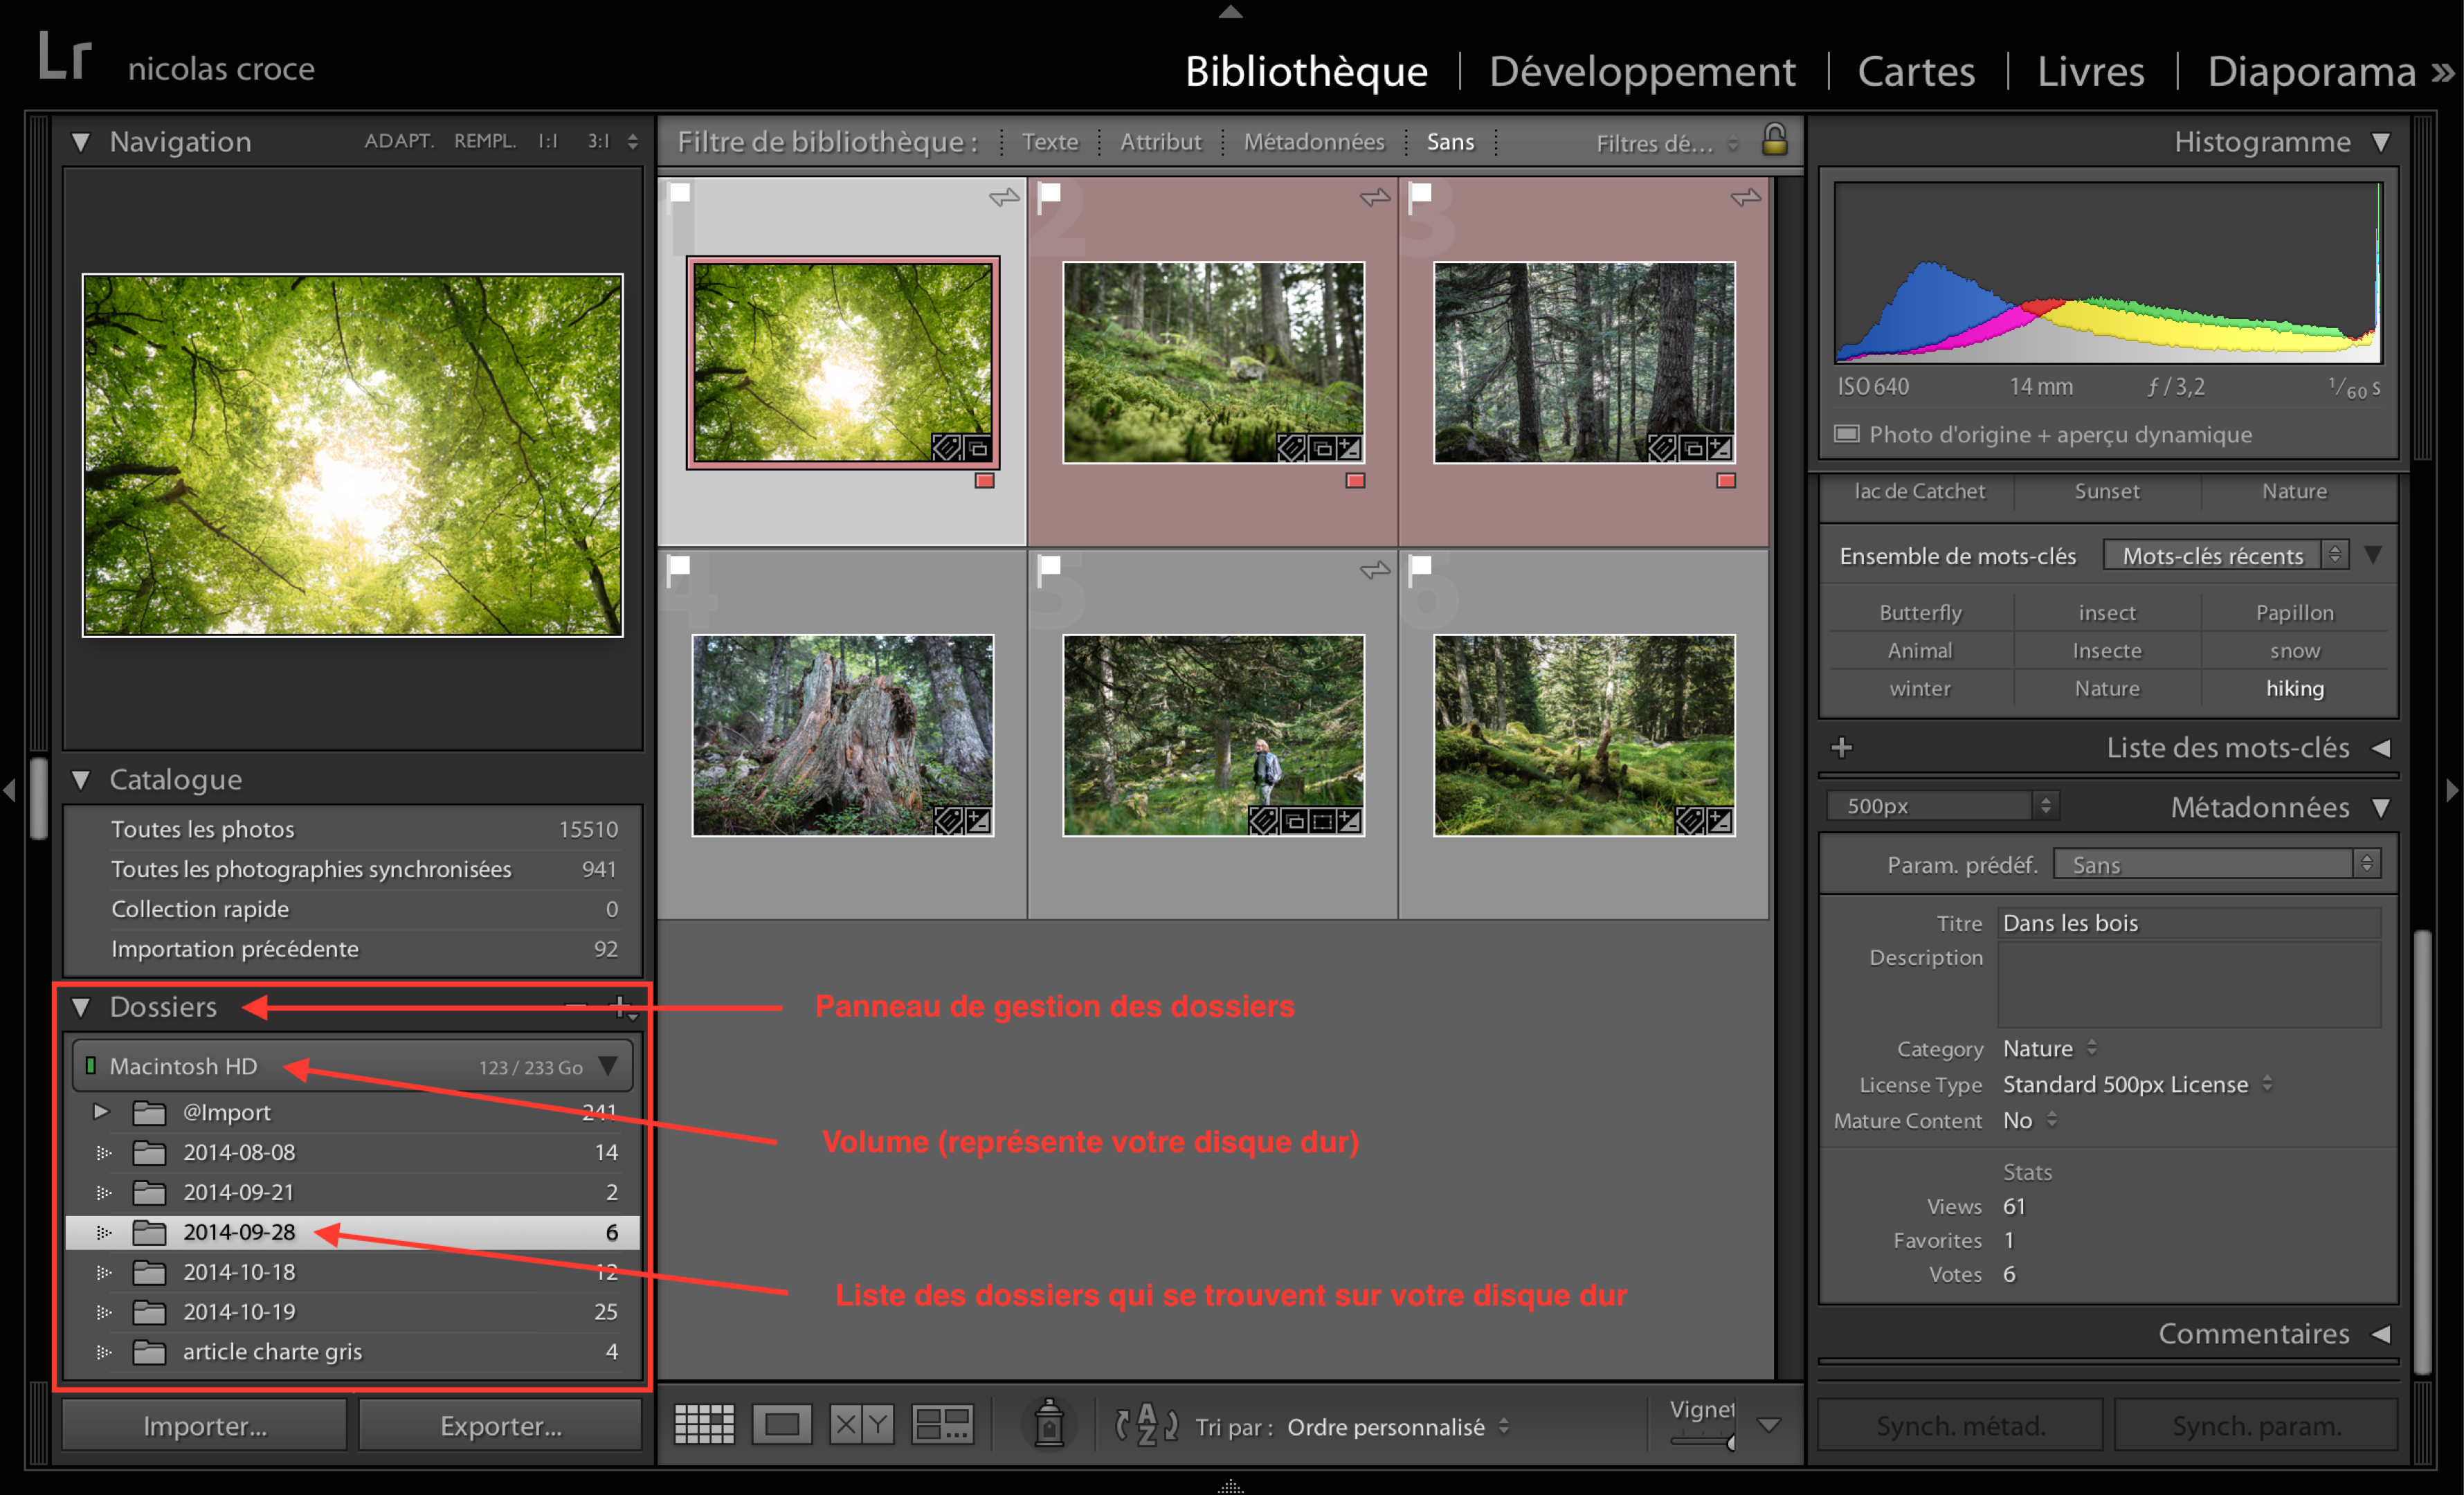2464x1495 pixels.
Task: Click the A-Z sort direction icon
Action: (1146, 1424)
